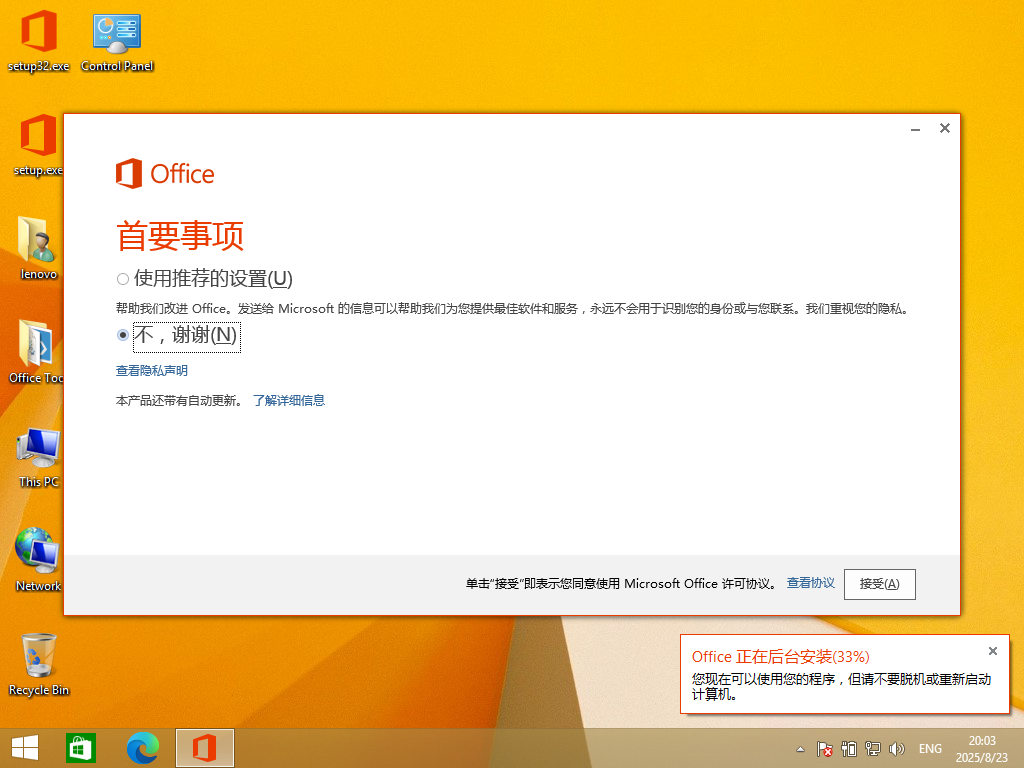The image size is (1024, 768).
Task: Switch the ENG input language indicator
Action: tap(930, 749)
